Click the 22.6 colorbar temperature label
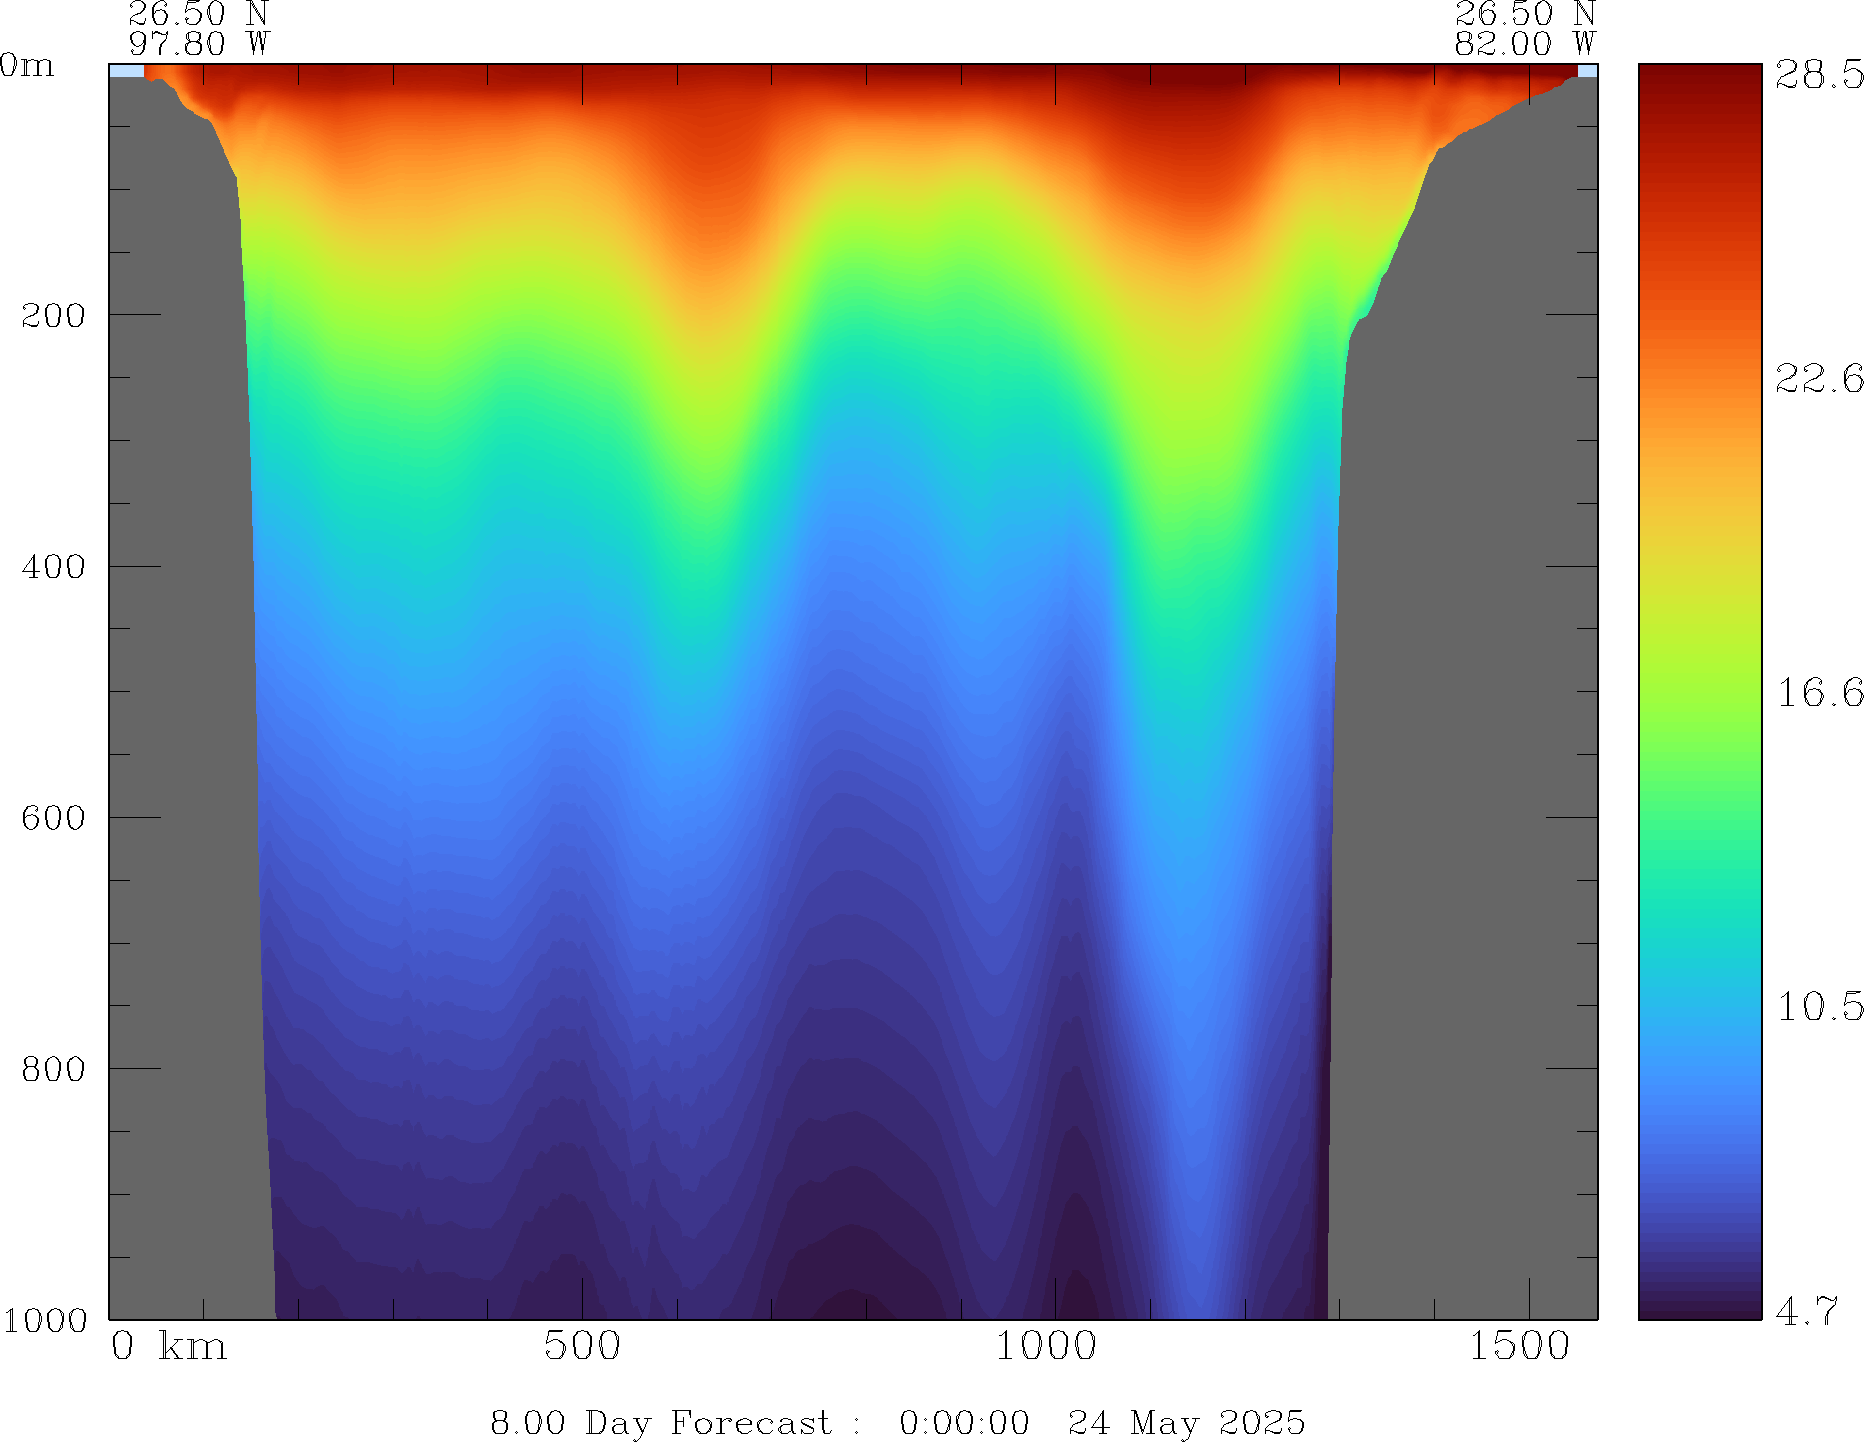 click(1818, 379)
